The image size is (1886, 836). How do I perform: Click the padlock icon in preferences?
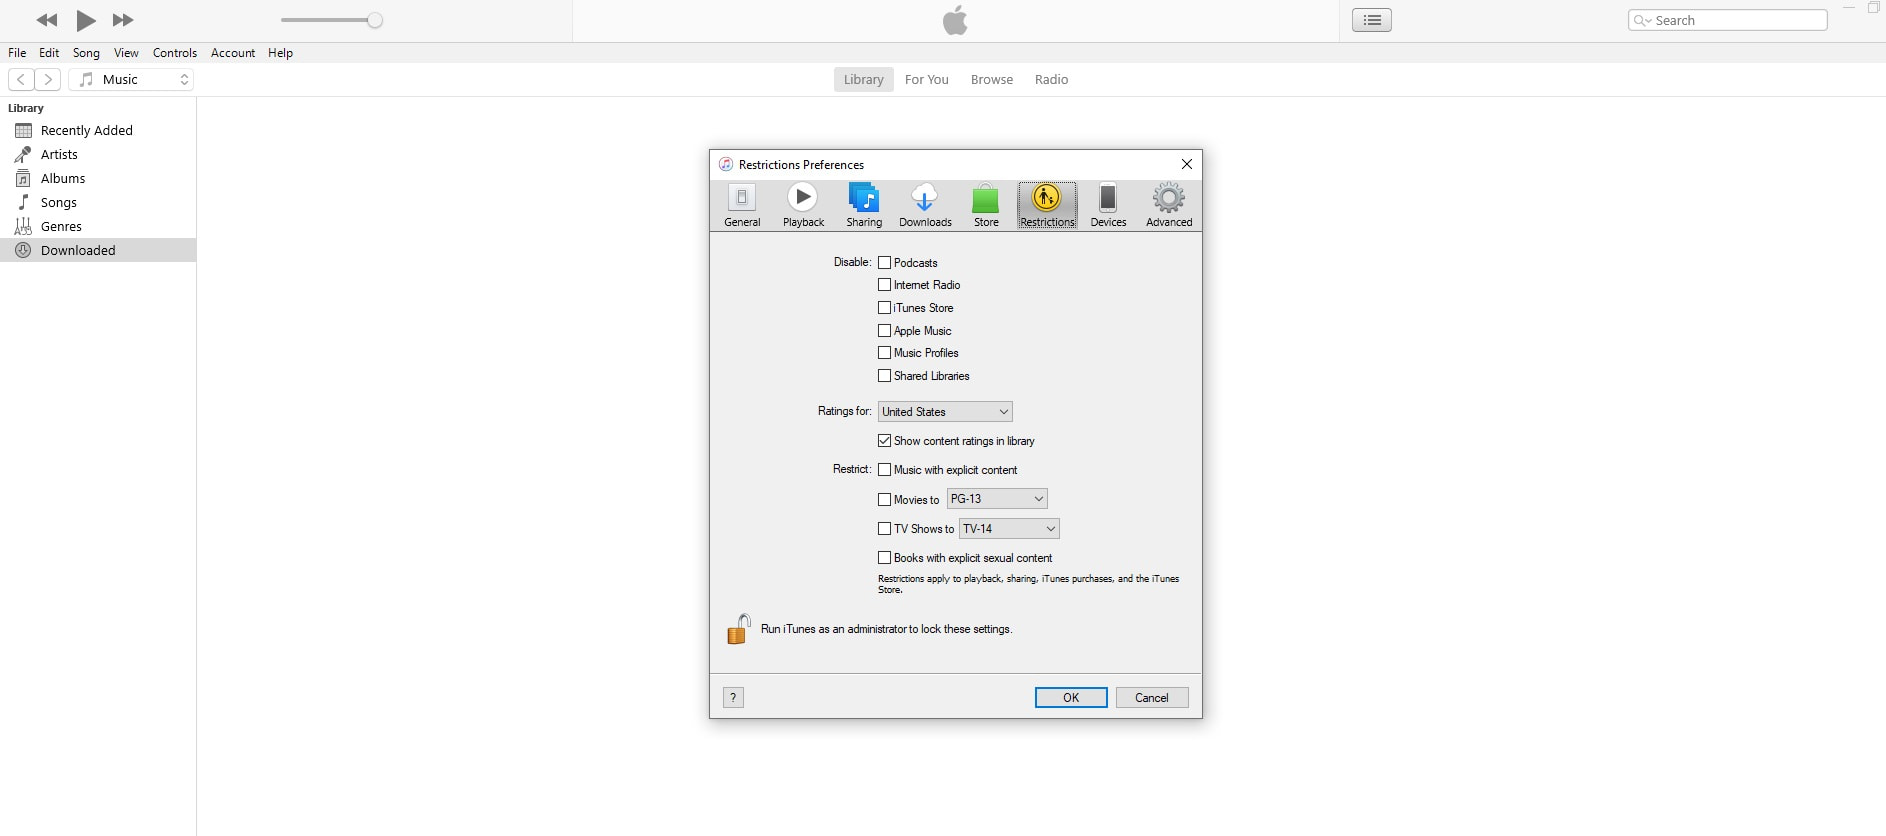(x=738, y=629)
